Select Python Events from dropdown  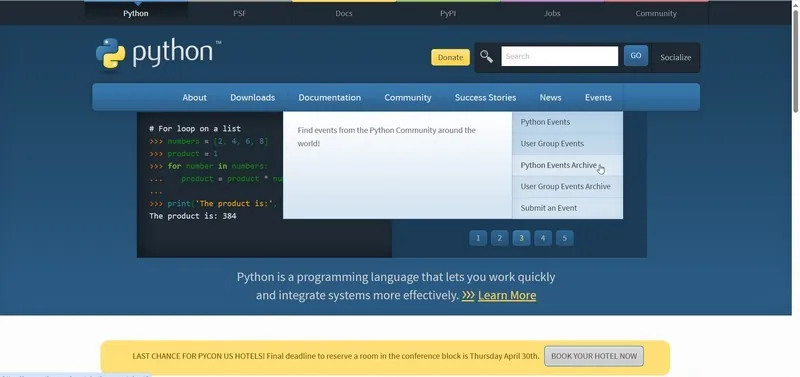tap(567, 122)
